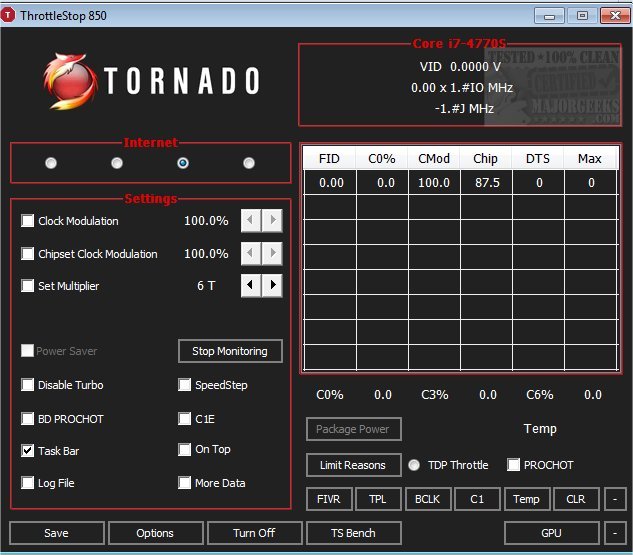Image resolution: width=633 pixels, height=555 pixels.
Task: Click the C0% column header in table
Action: 381,158
